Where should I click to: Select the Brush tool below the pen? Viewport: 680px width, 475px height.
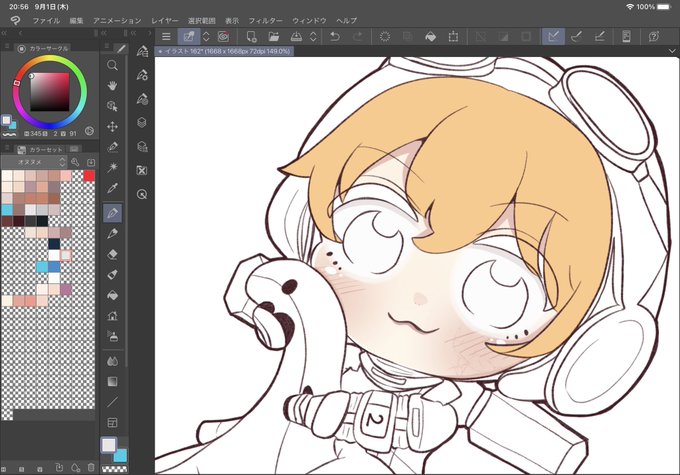[x=112, y=233]
